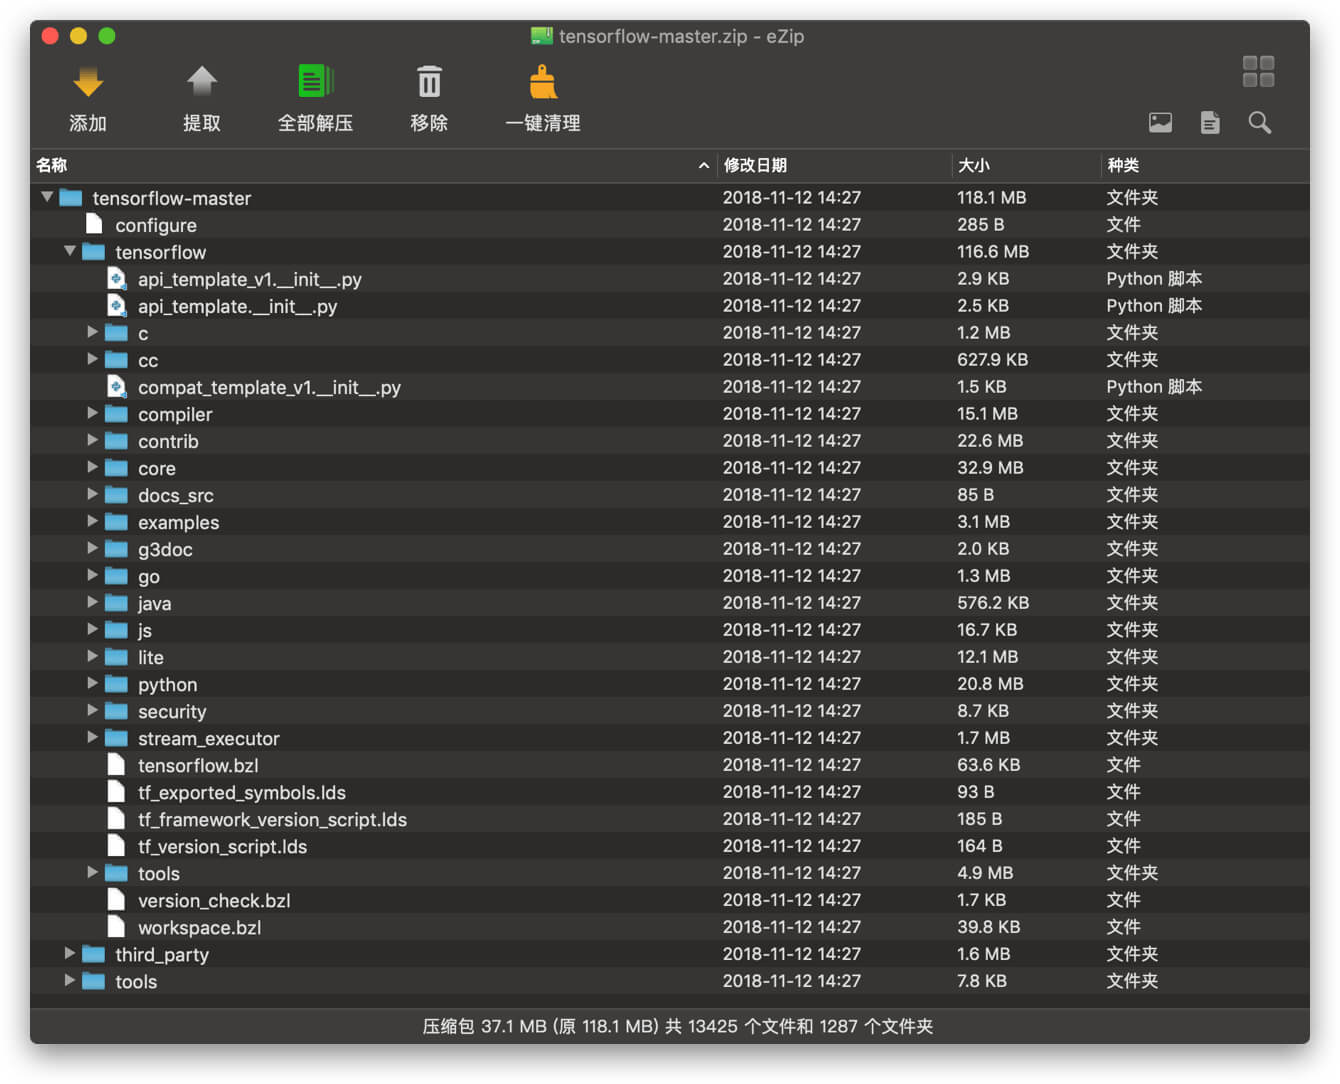The height and width of the screenshot is (1084, 1340).
Task: Click the window title tensorflow-master.zip - eZip
Action: (x=681, y=36)
